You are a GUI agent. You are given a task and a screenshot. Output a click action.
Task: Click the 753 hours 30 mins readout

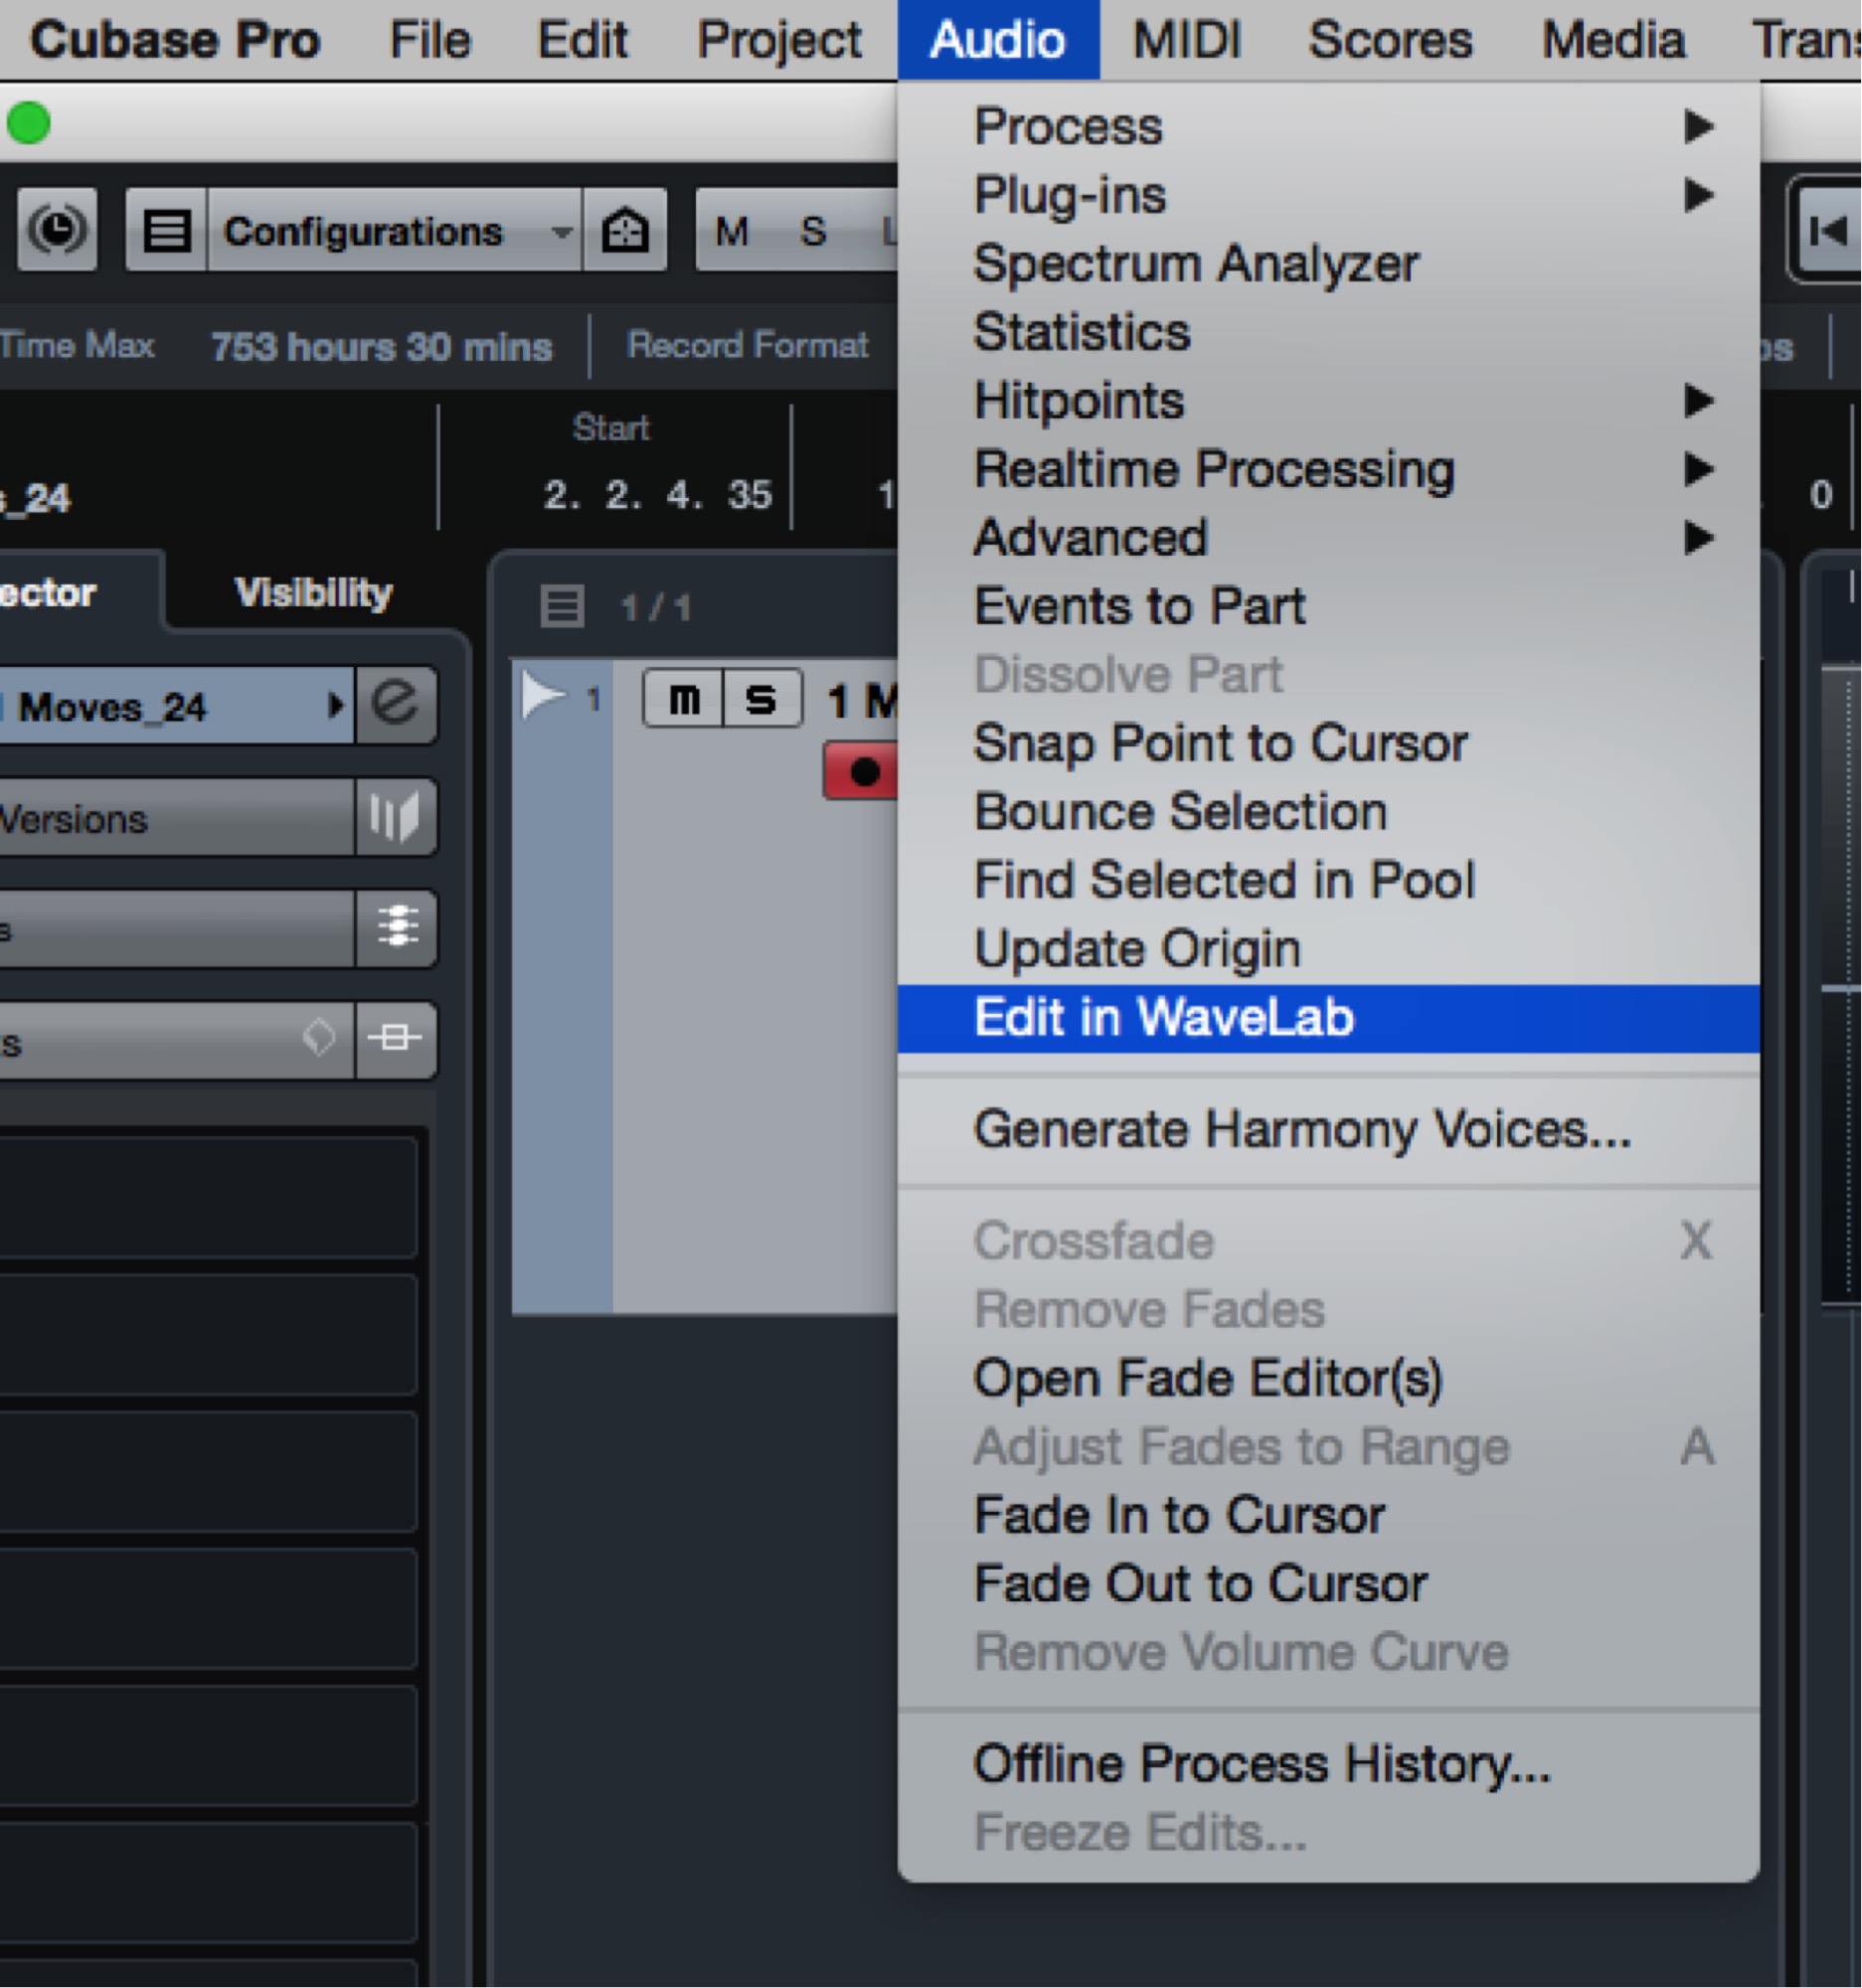click(381, 347)
